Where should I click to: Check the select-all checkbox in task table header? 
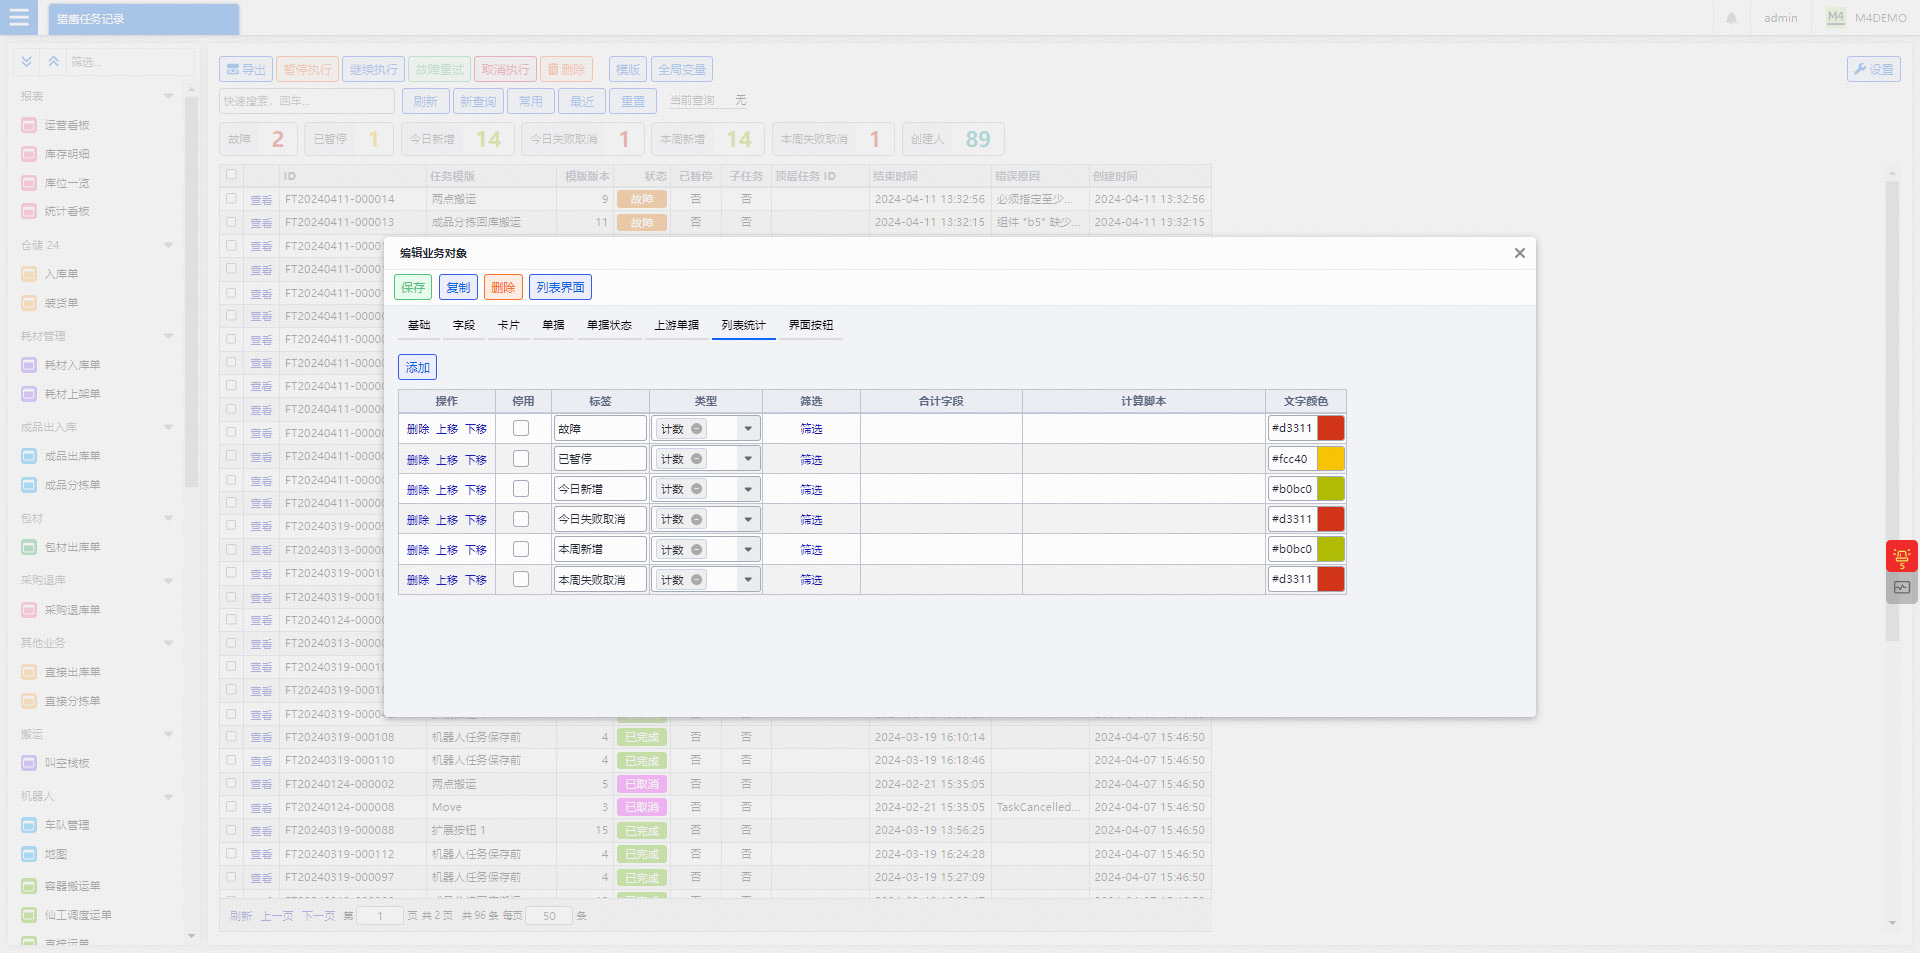(231, 174)
